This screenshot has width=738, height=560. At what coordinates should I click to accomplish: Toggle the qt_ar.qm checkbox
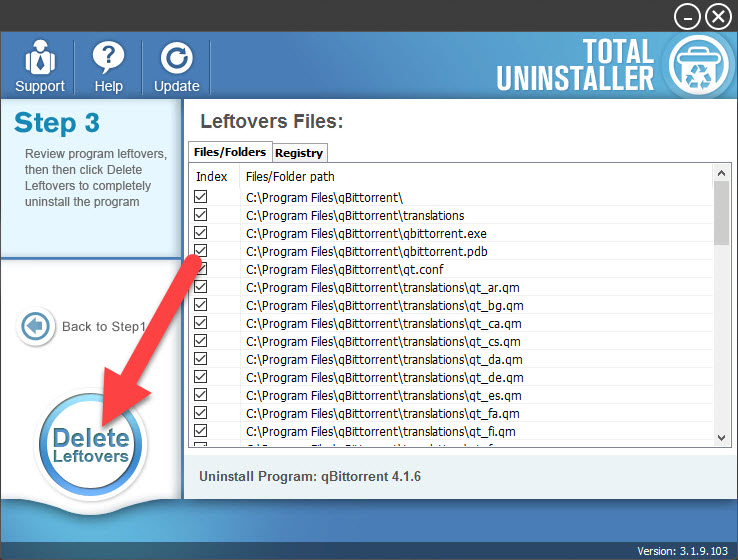201,287
